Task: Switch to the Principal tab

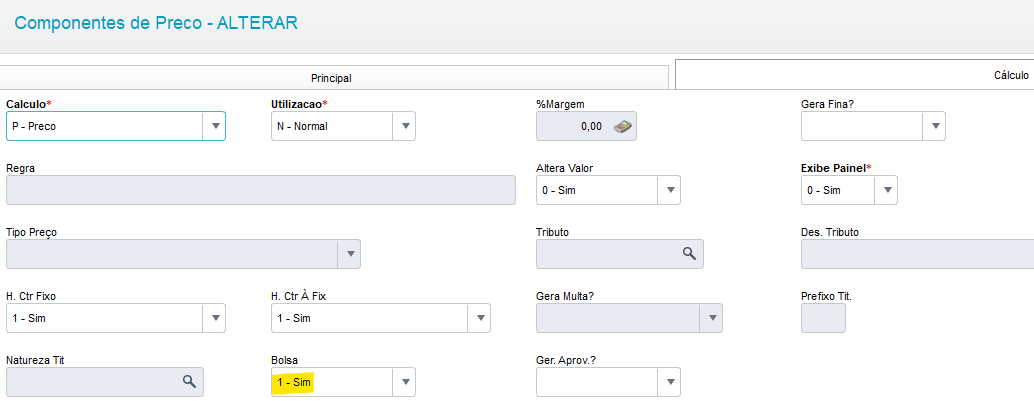Action: [331, 78]
